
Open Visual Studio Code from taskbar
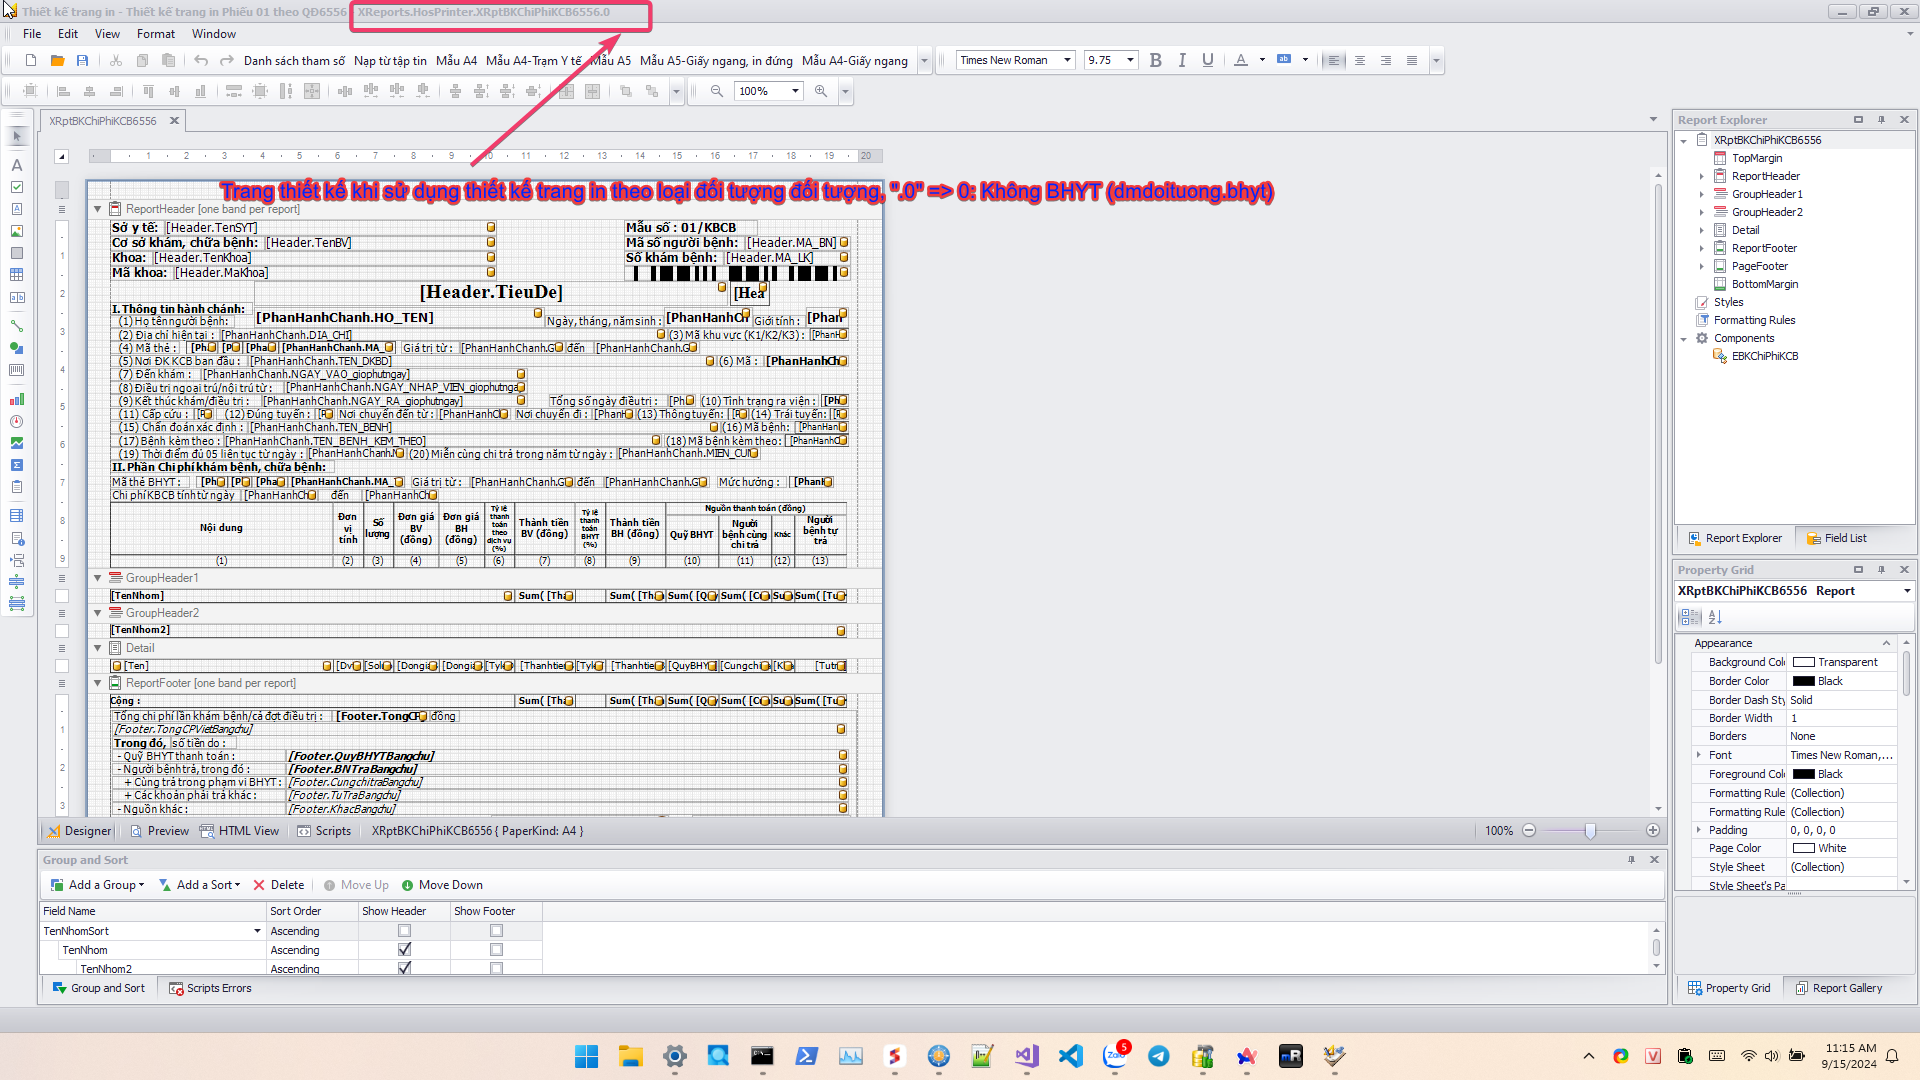tap(1070, 1056)
